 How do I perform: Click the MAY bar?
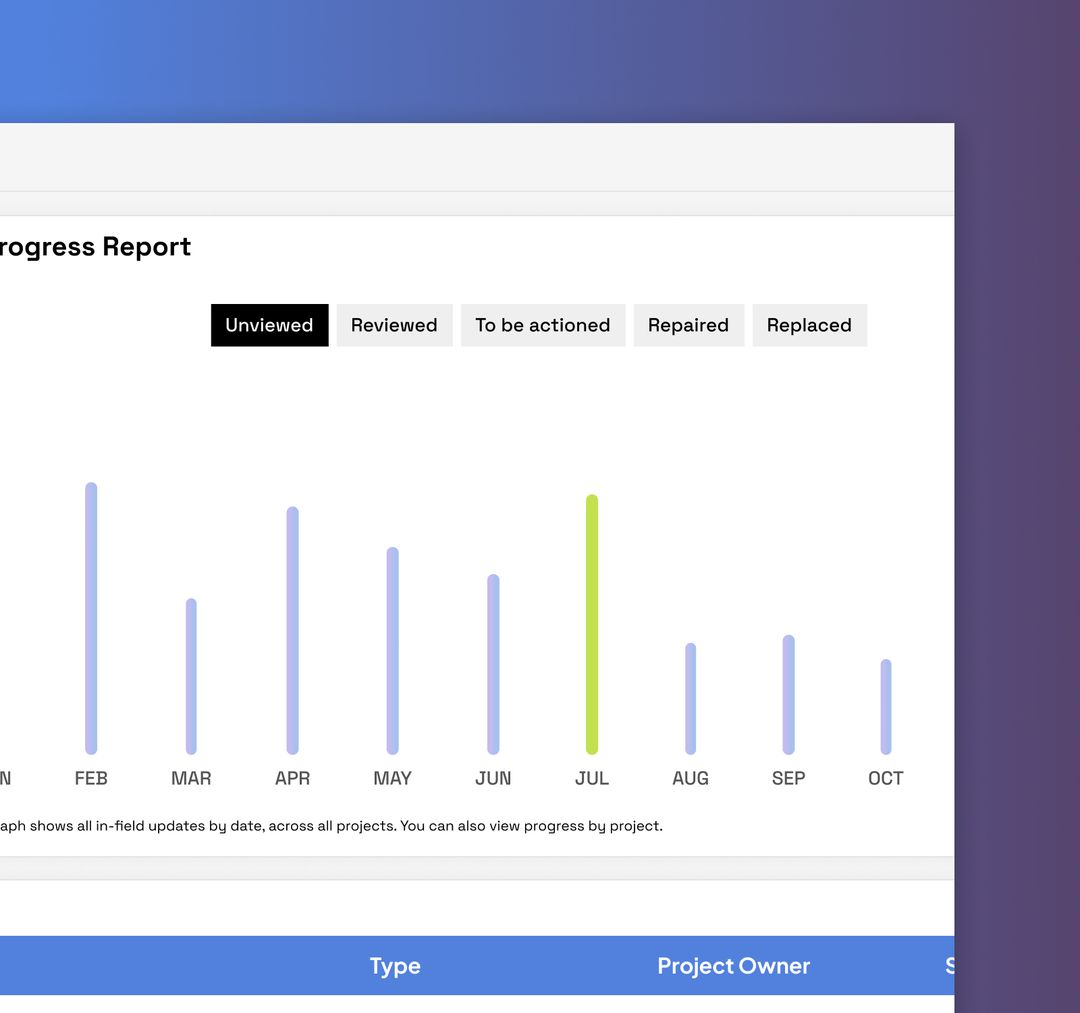392,650
